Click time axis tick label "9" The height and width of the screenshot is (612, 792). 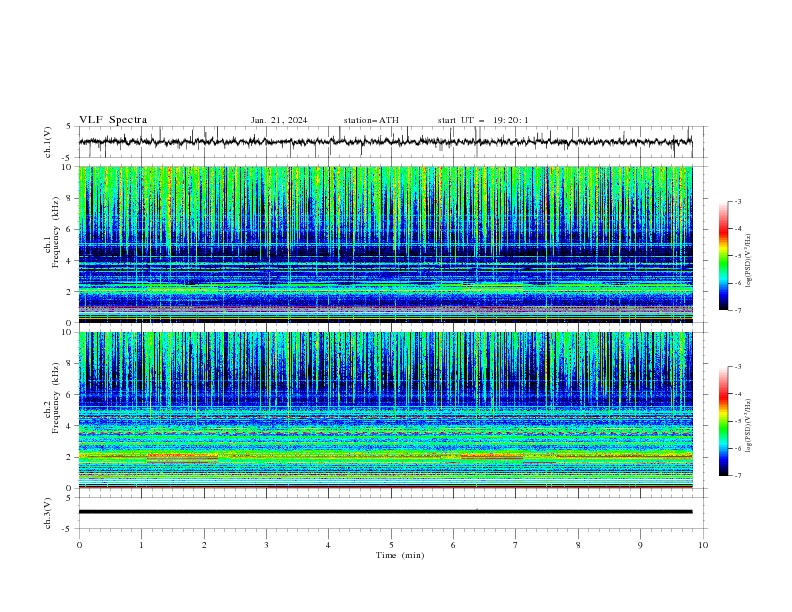coord(640,545)
